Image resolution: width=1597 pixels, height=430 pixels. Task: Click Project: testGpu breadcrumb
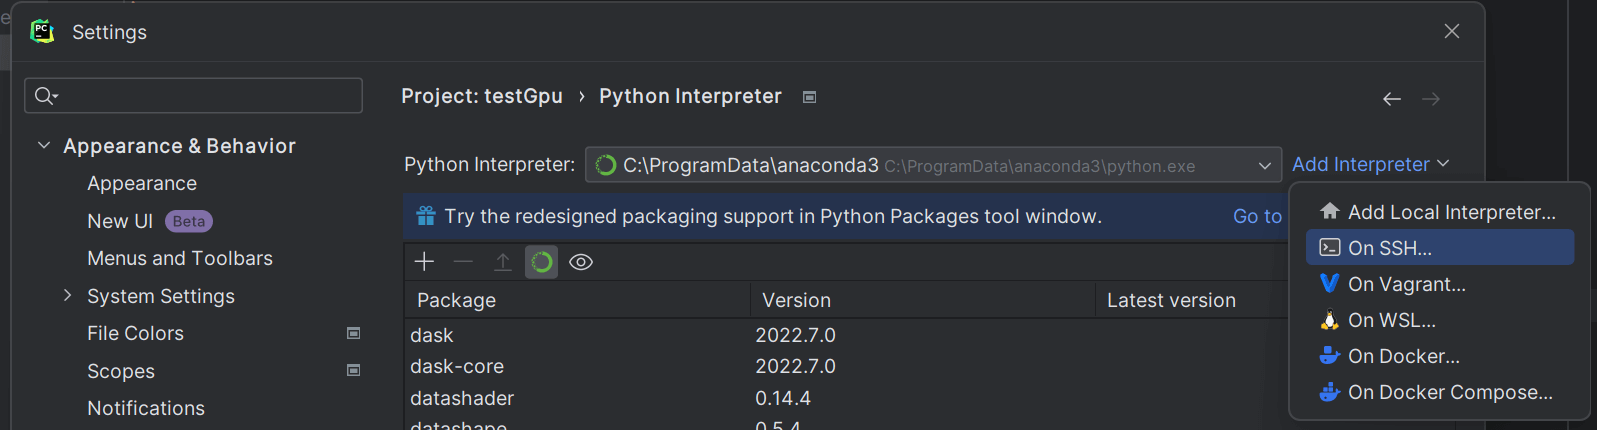pyautogui.click(x=482, y=96)
